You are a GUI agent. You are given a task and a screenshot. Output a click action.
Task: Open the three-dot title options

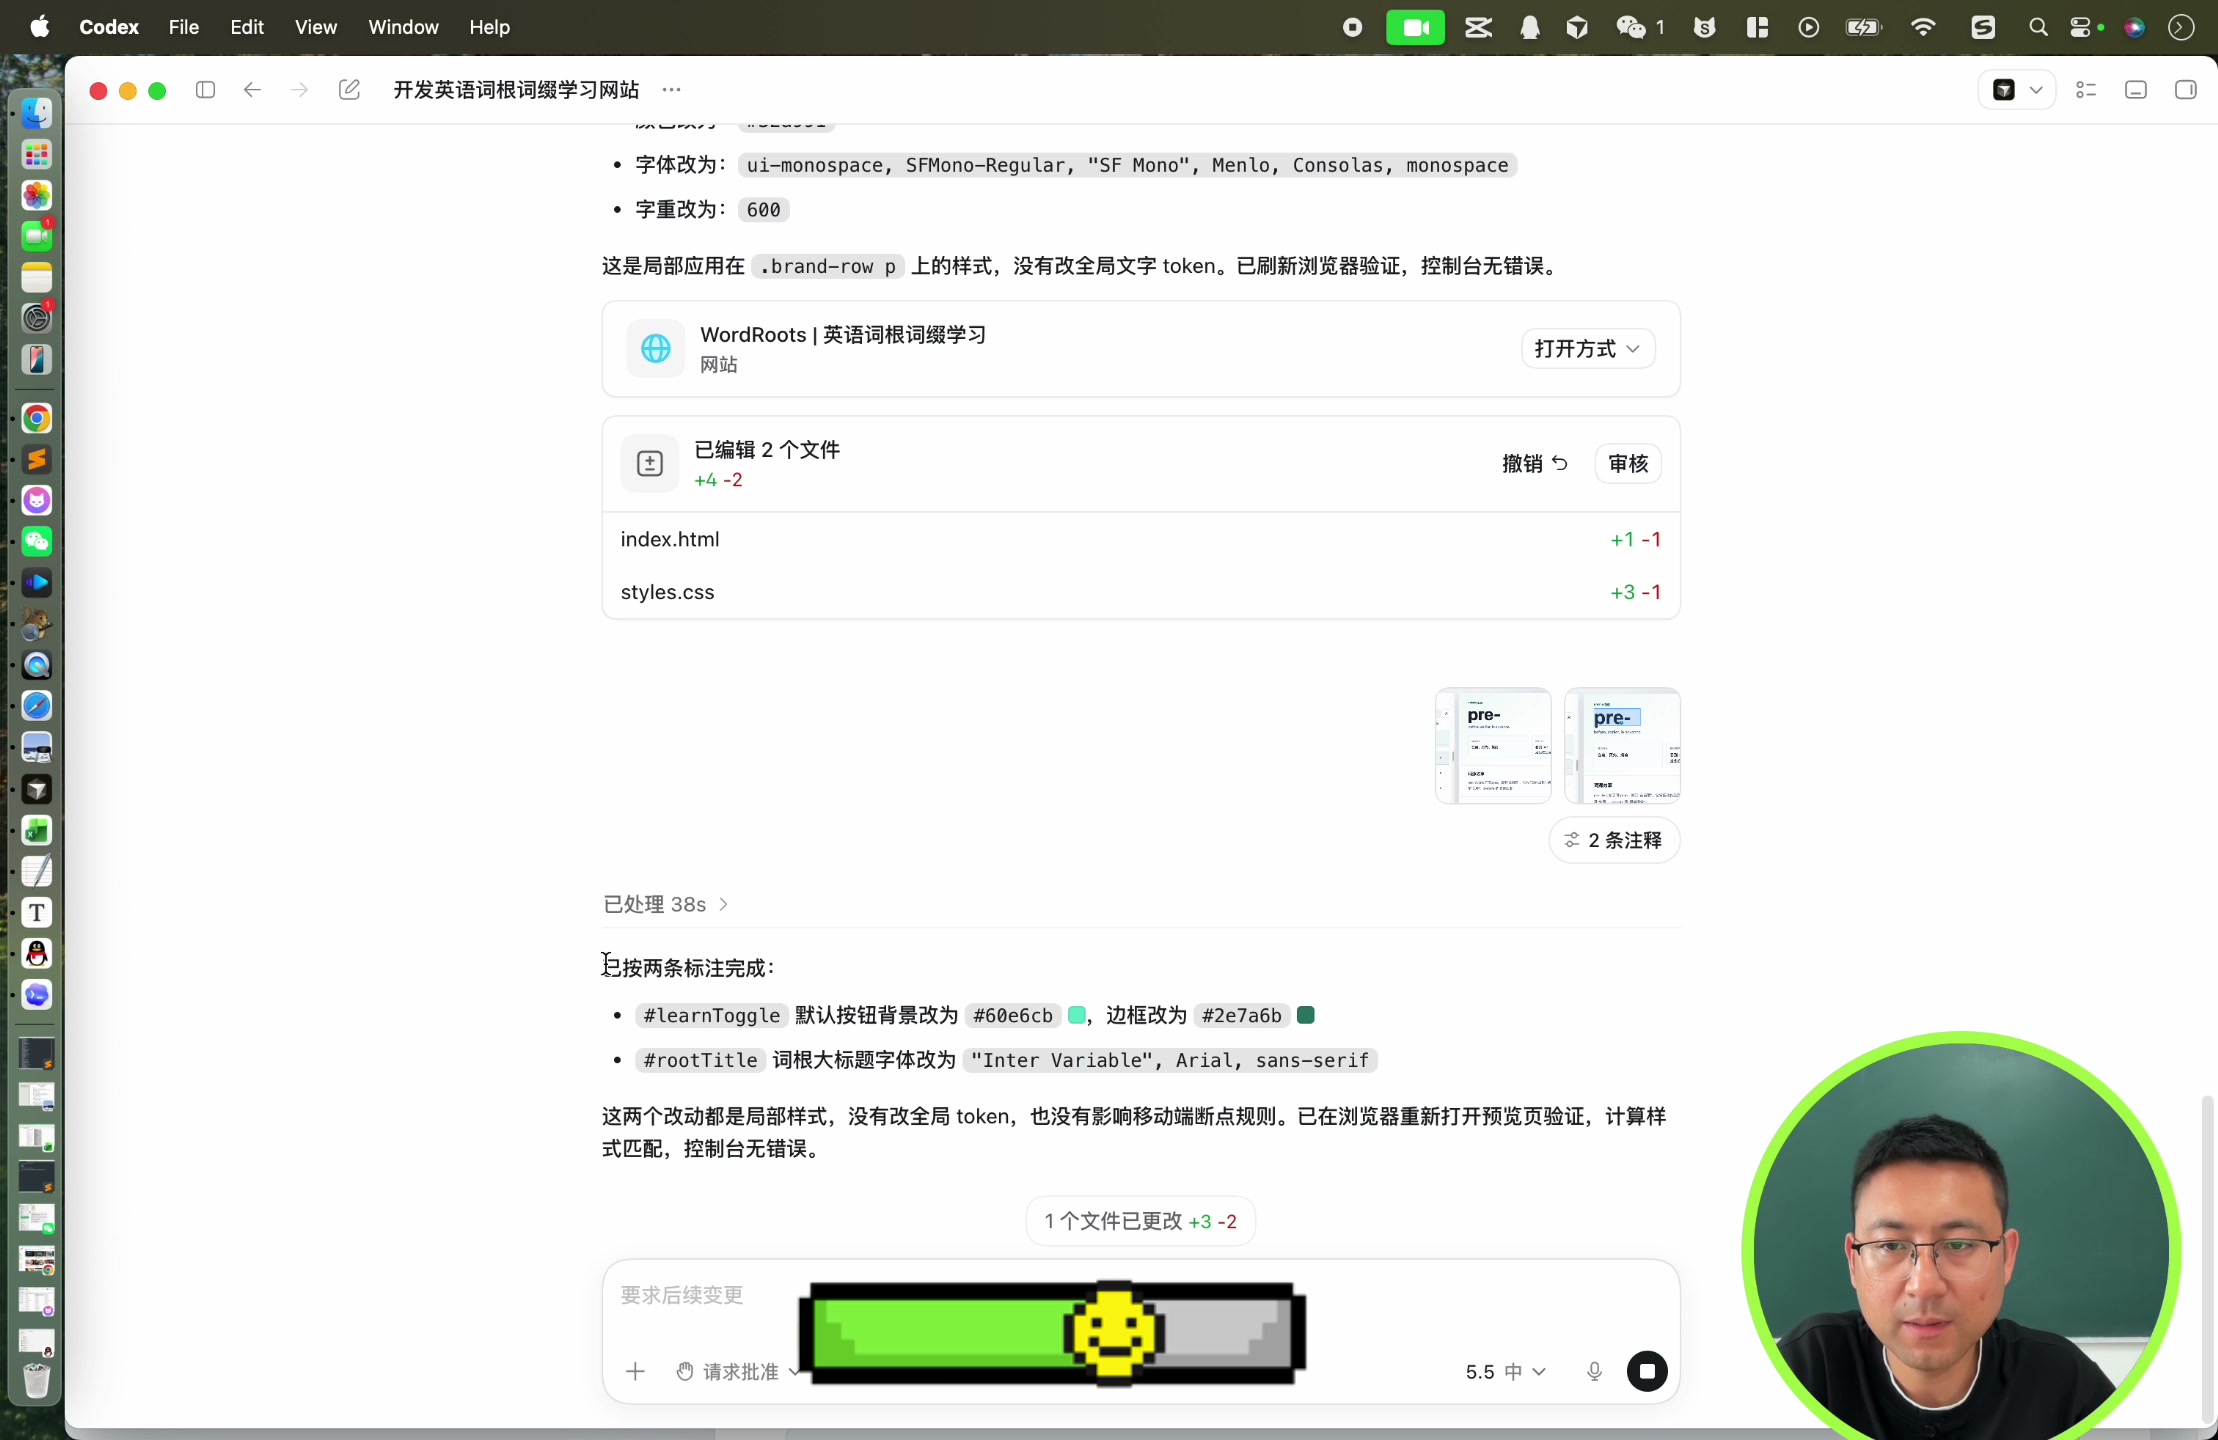671,90
